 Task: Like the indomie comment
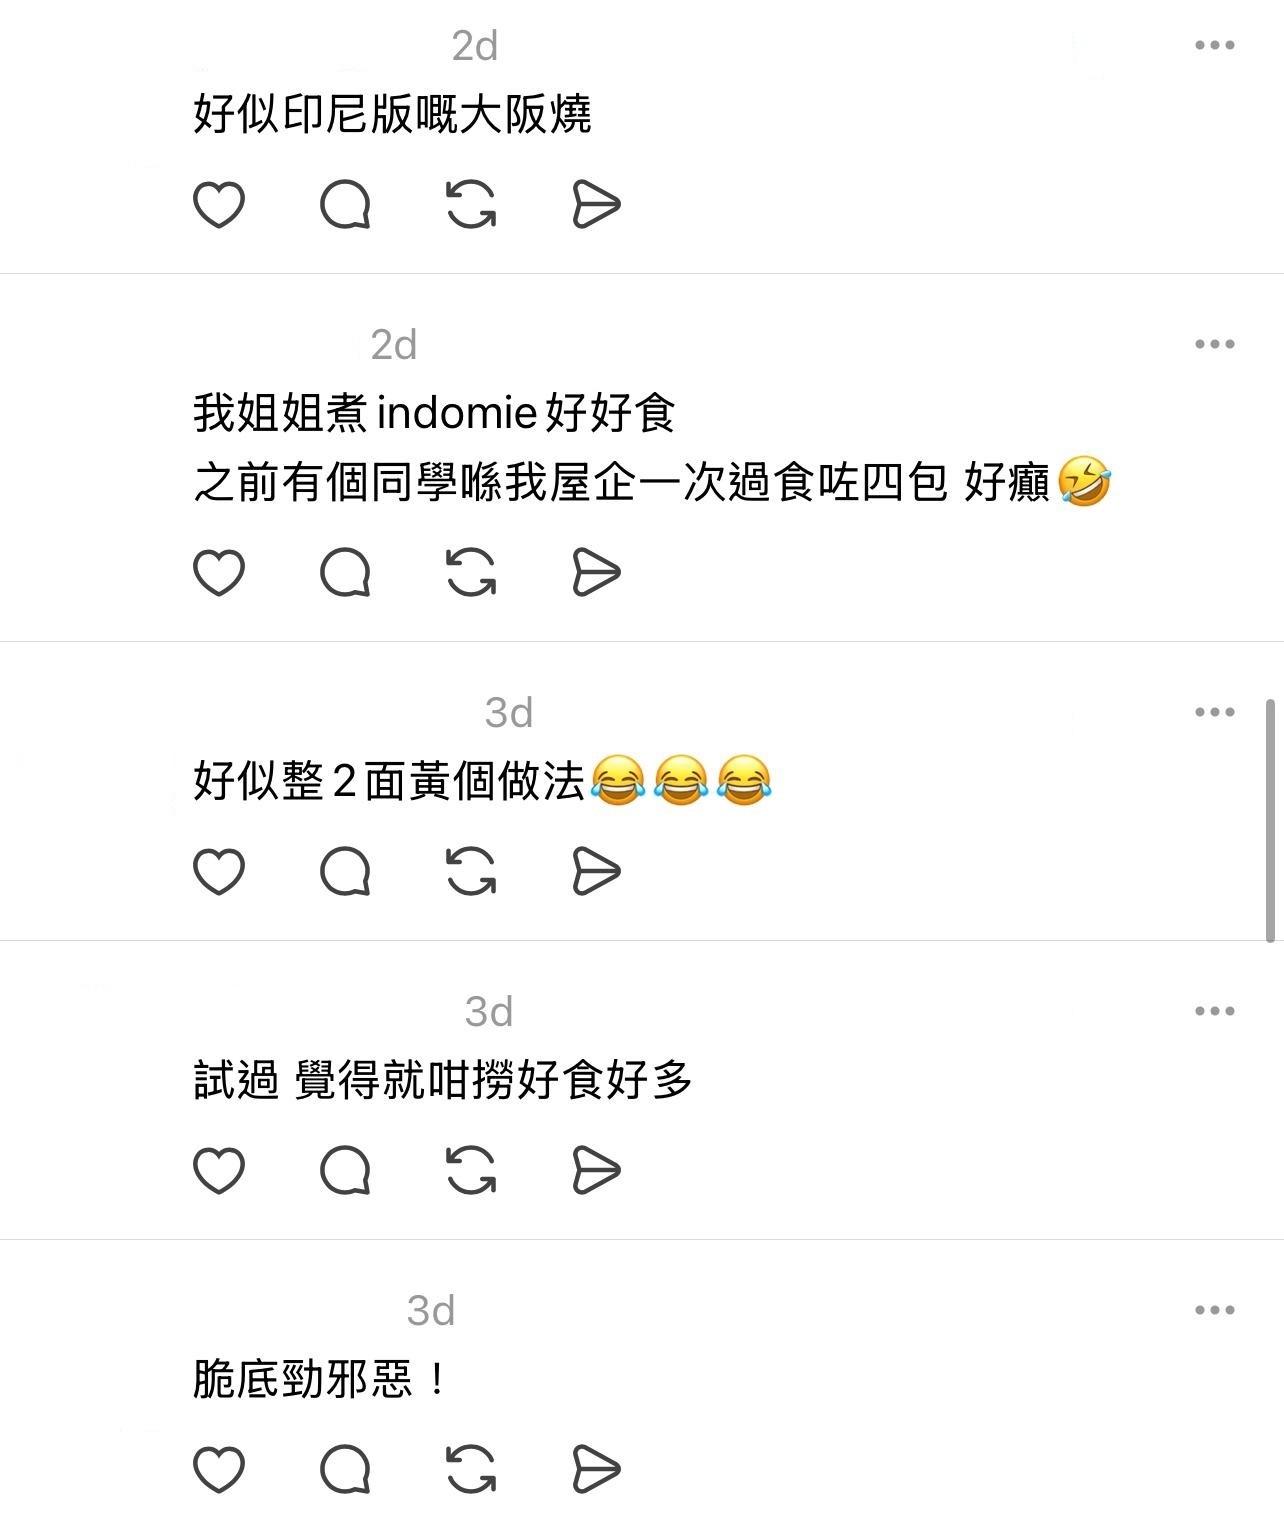tap(218, 573)
